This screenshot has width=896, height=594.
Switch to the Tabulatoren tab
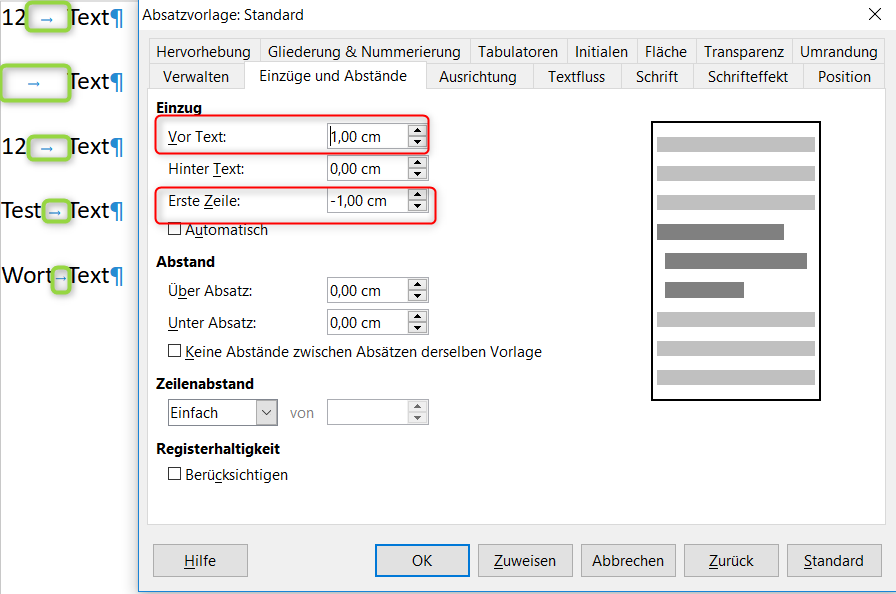(518, 52)
